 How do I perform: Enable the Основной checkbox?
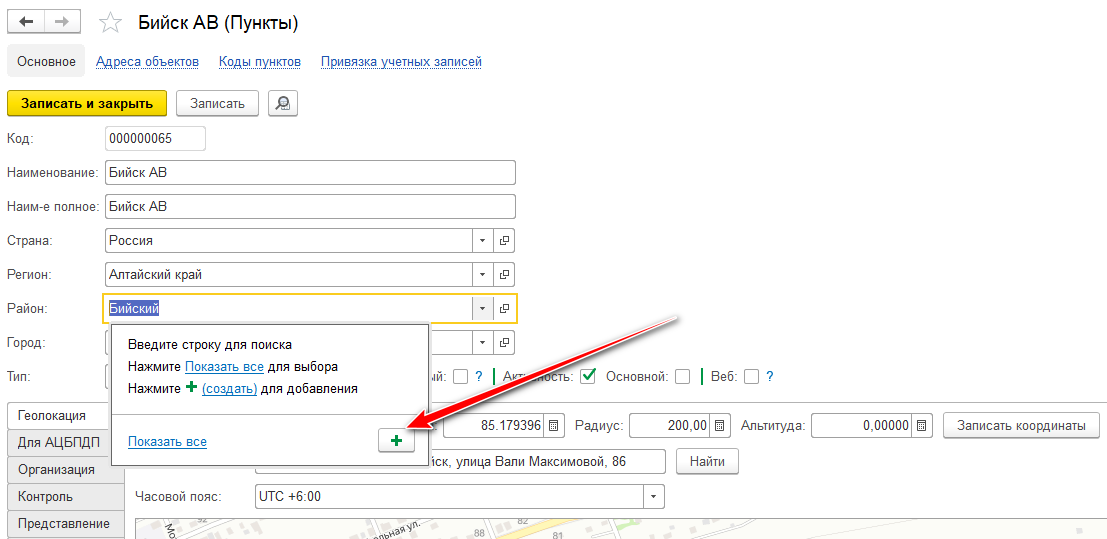click(682, 377)
